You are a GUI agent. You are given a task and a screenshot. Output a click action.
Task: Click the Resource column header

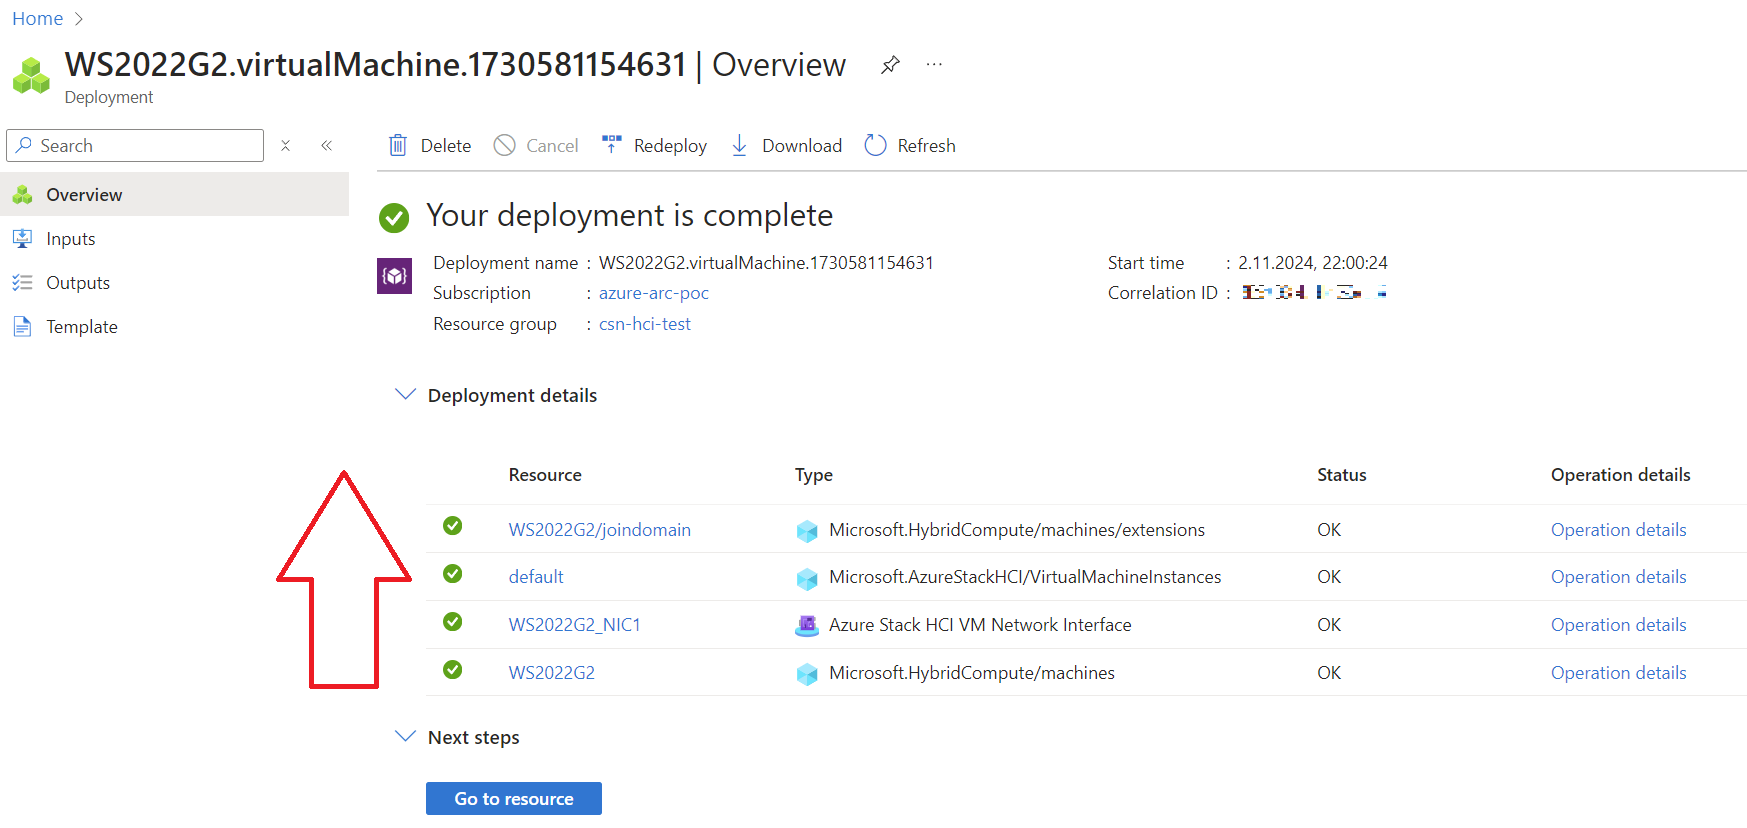tap(545, 475)
